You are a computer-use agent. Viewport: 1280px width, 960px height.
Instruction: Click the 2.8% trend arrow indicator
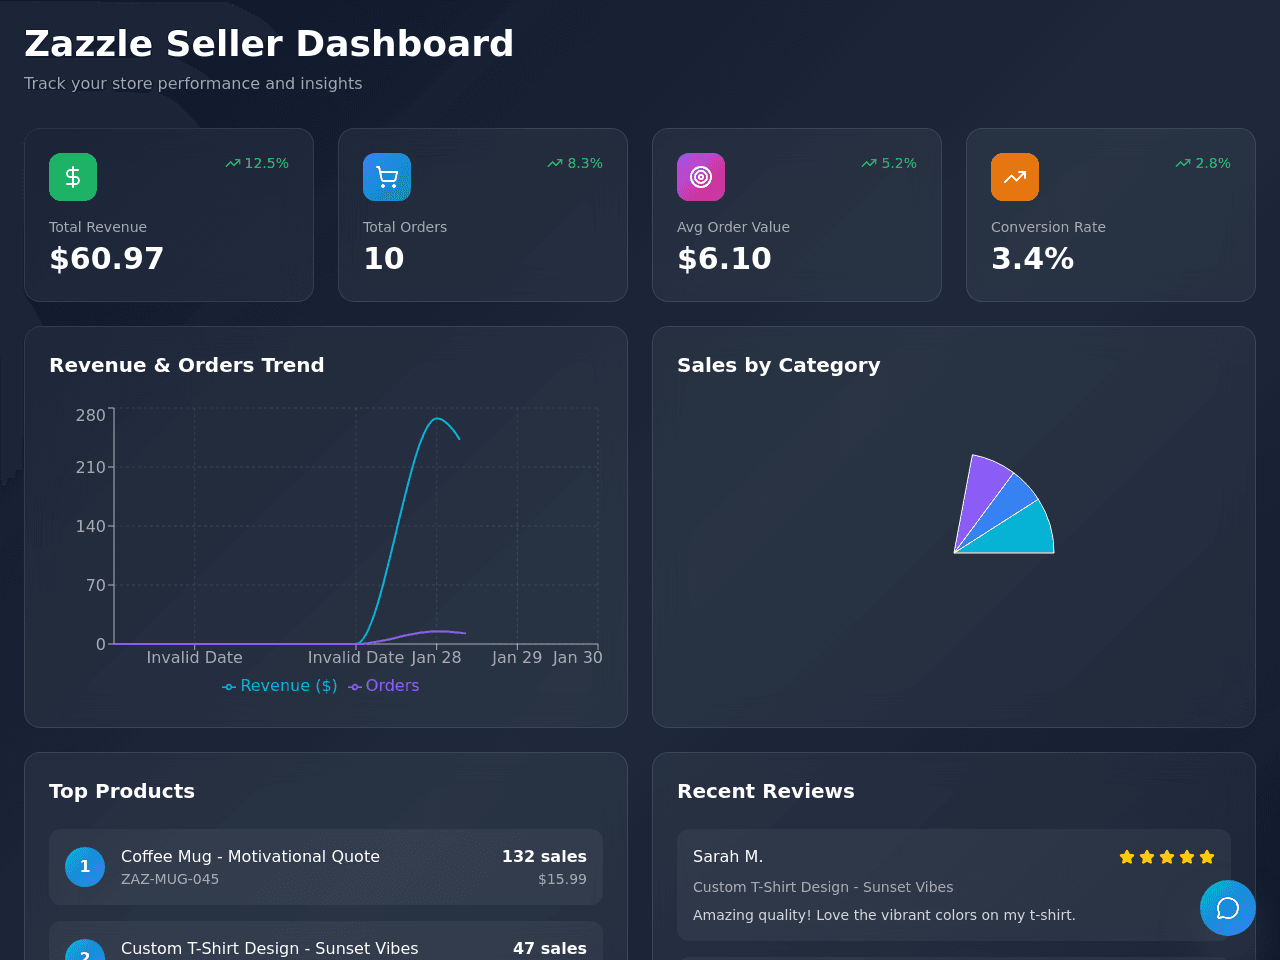tap(1203, 163)
